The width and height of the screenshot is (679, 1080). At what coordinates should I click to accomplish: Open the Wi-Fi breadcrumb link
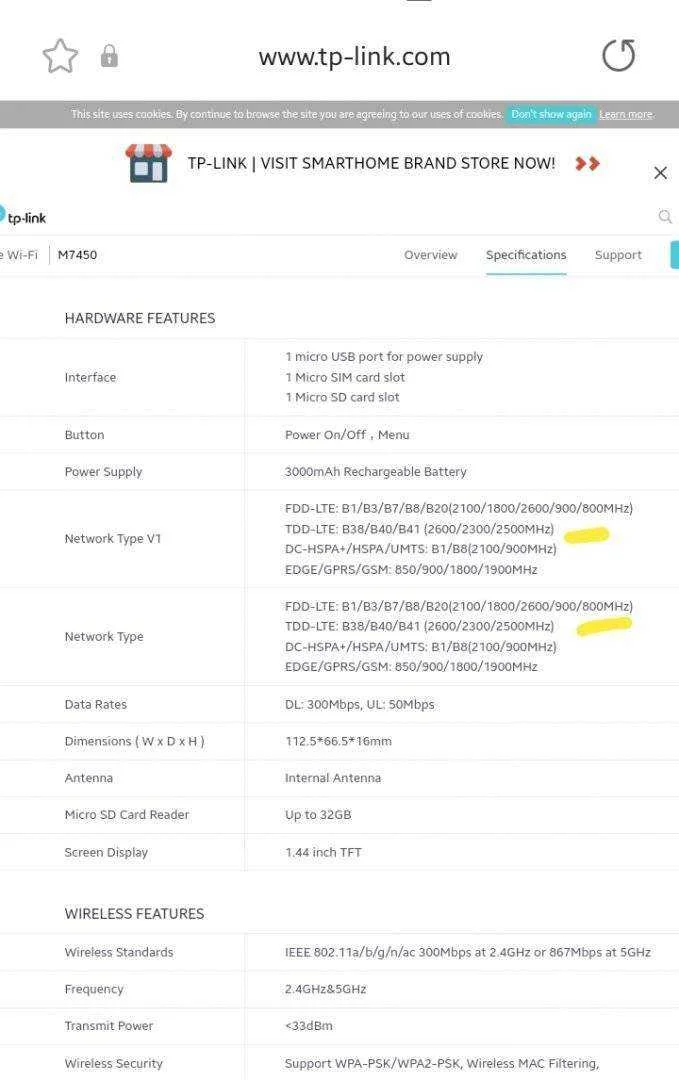pos(19,255)
